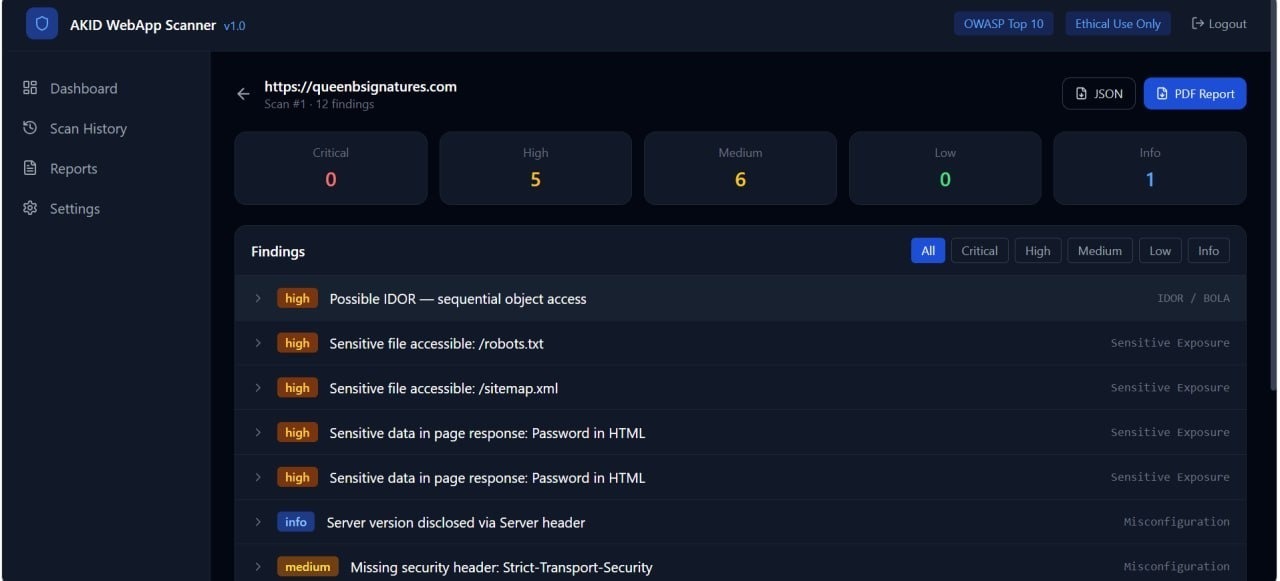
Task: Go back using the arrow next to queenbsignatures.com
Action: tap(242, 93)
